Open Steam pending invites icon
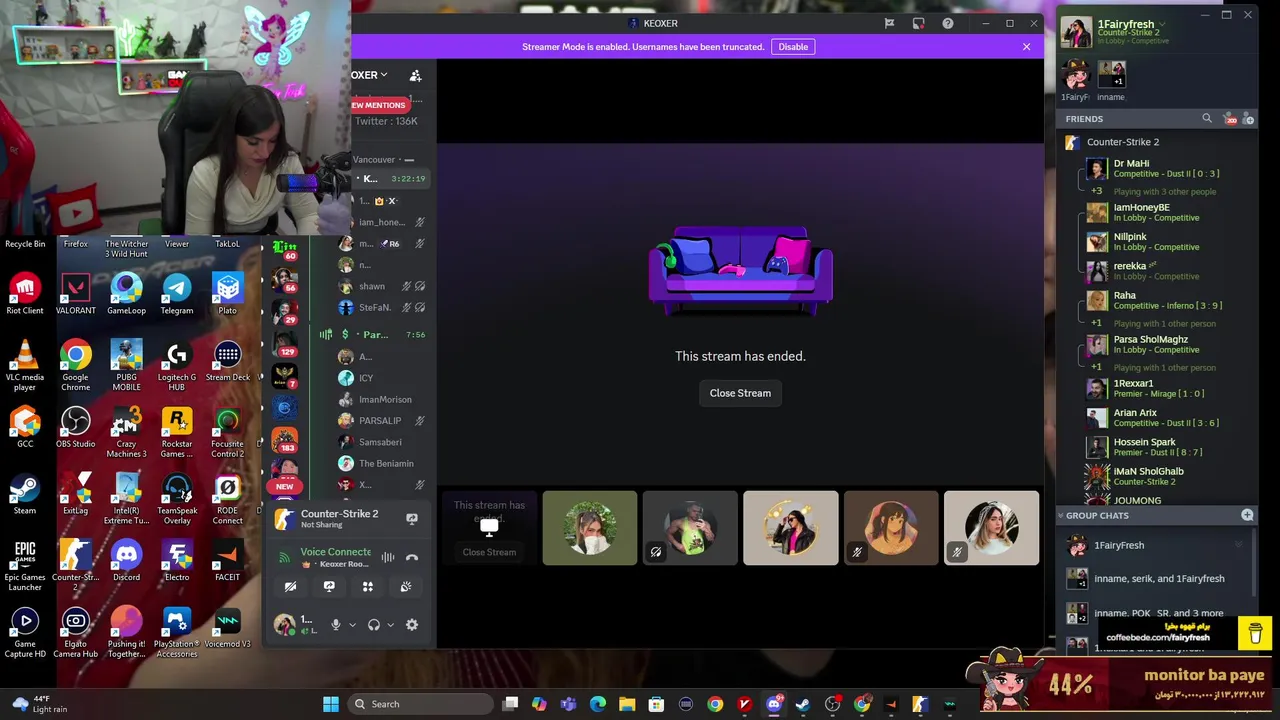The height and width of the screenshot is (720, 1280). click(x=1230, y=119)
